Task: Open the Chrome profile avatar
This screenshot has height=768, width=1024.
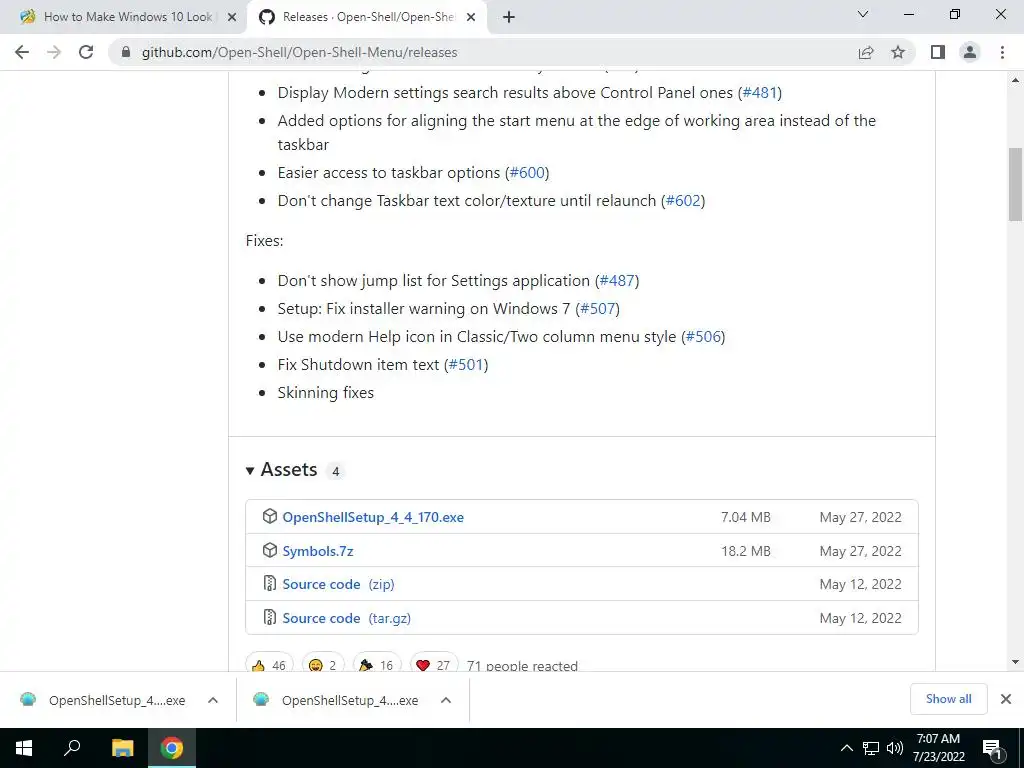Action: click(970, 52)
